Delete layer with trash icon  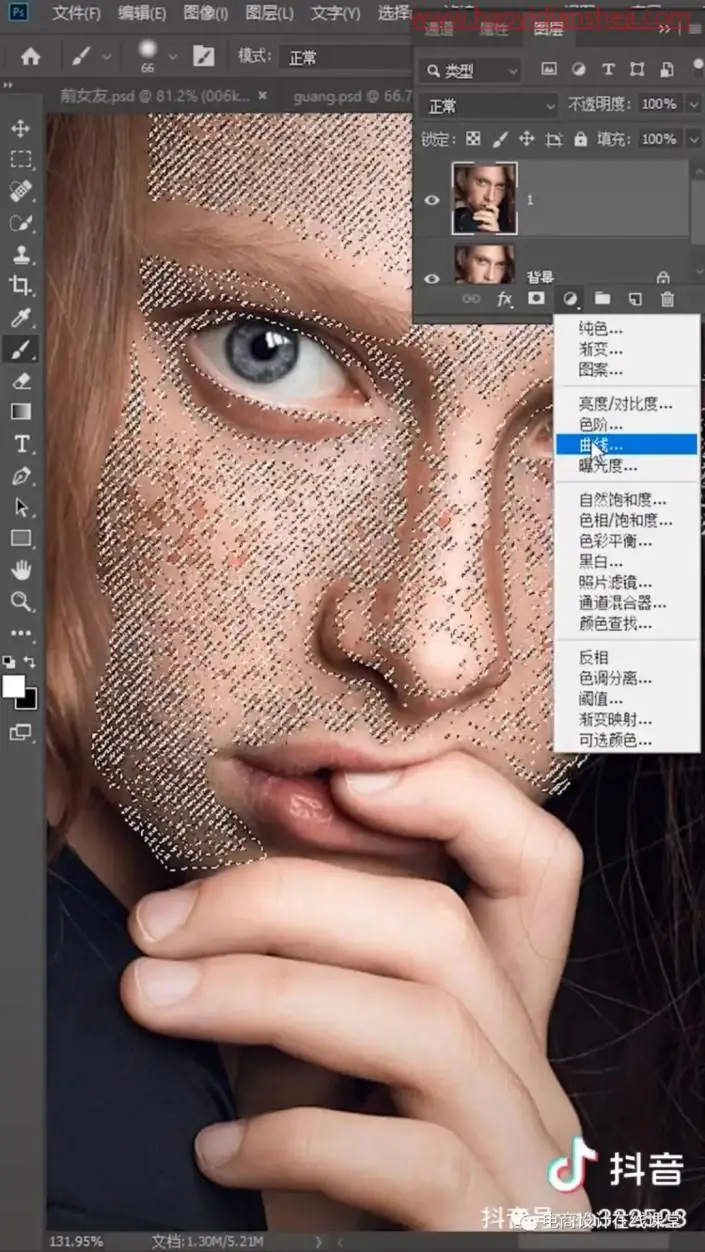(x=667, y=298)
